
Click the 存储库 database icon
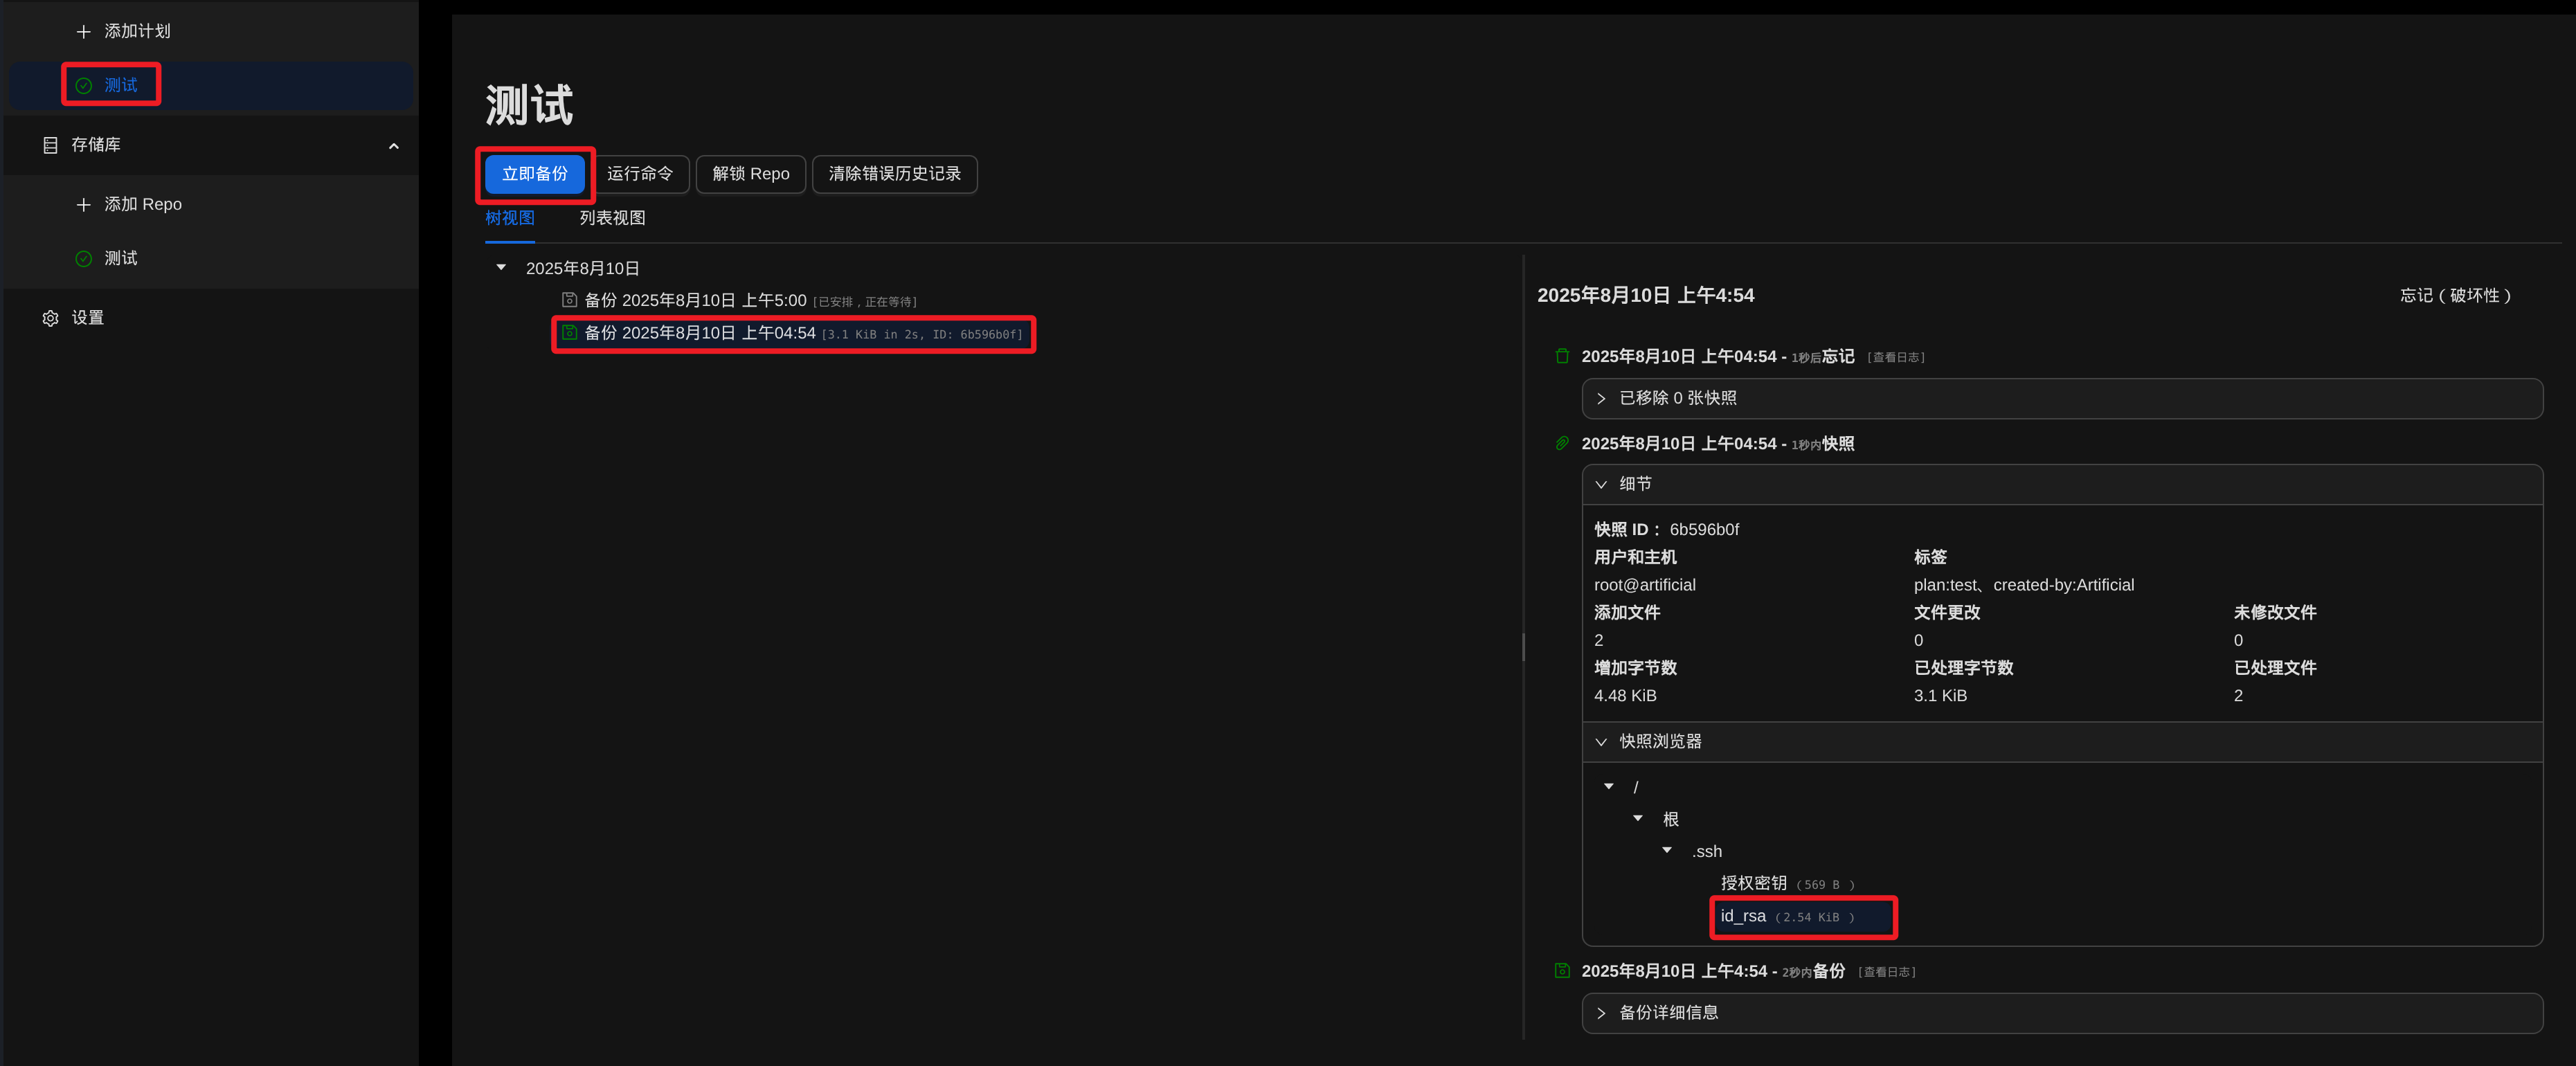click(x=50, y=146)
